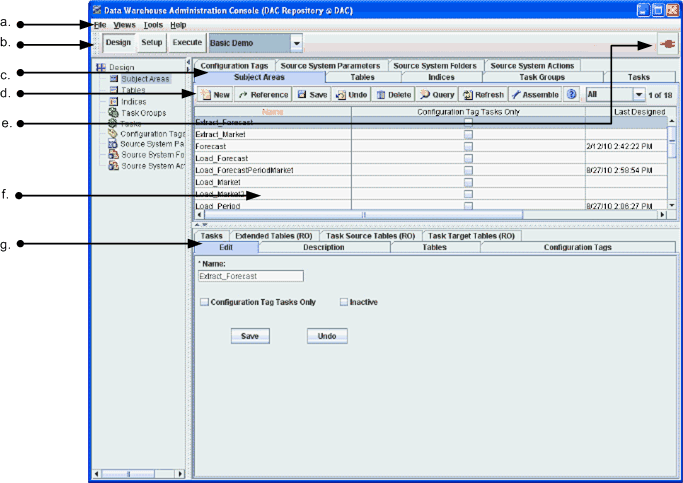The height and width of the screenshot is (483, 683).
Task: Toggle Configuration Tag Tasks Only for Load_ForecastPeriodMarket row
Action: tap(468, 170)
